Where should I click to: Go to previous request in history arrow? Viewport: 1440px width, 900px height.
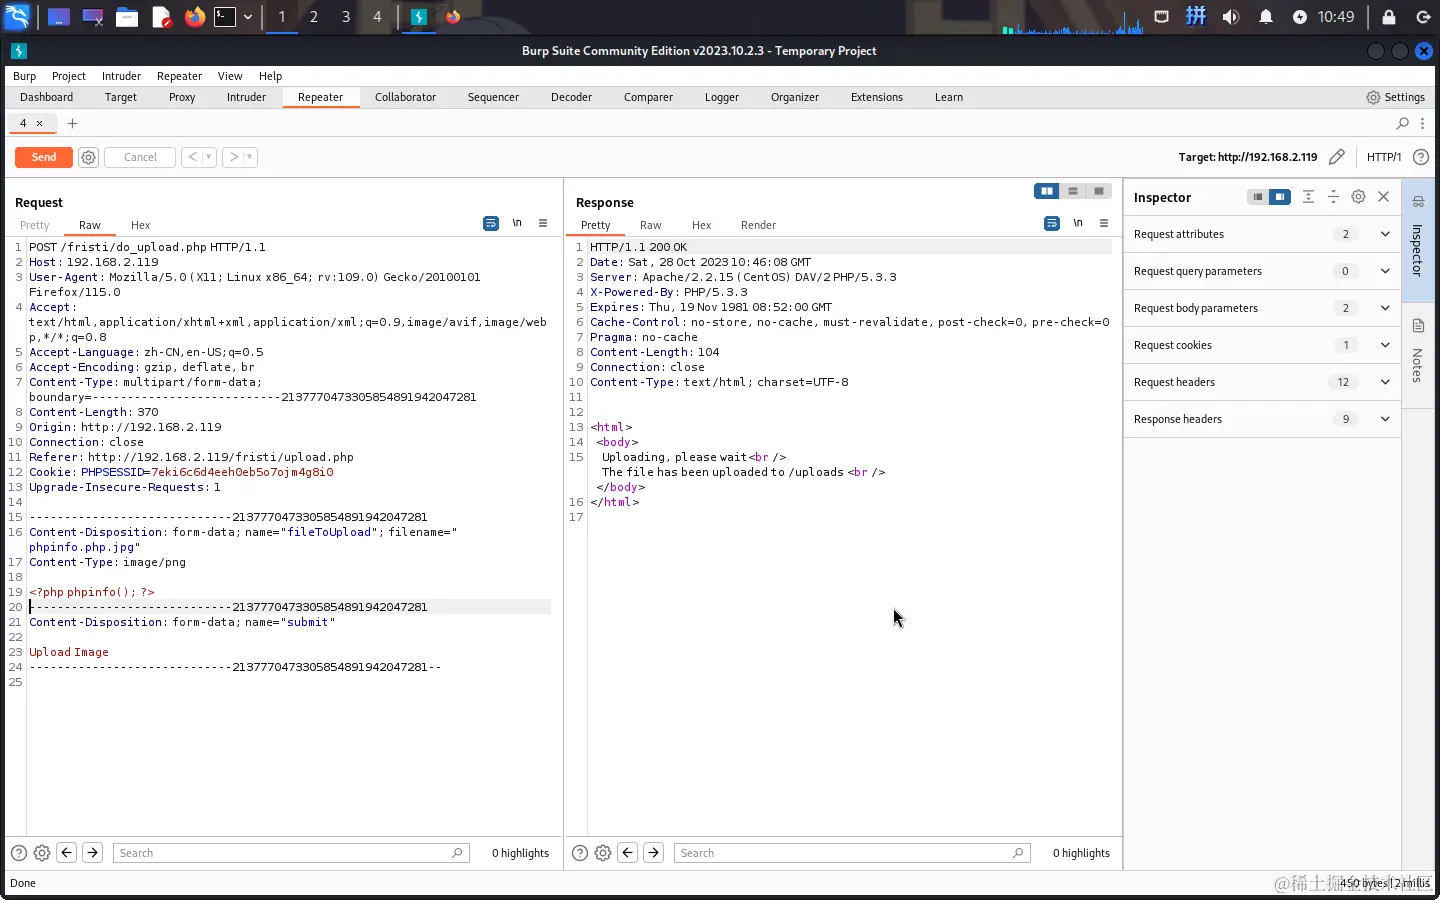click(x=192, y=157)
